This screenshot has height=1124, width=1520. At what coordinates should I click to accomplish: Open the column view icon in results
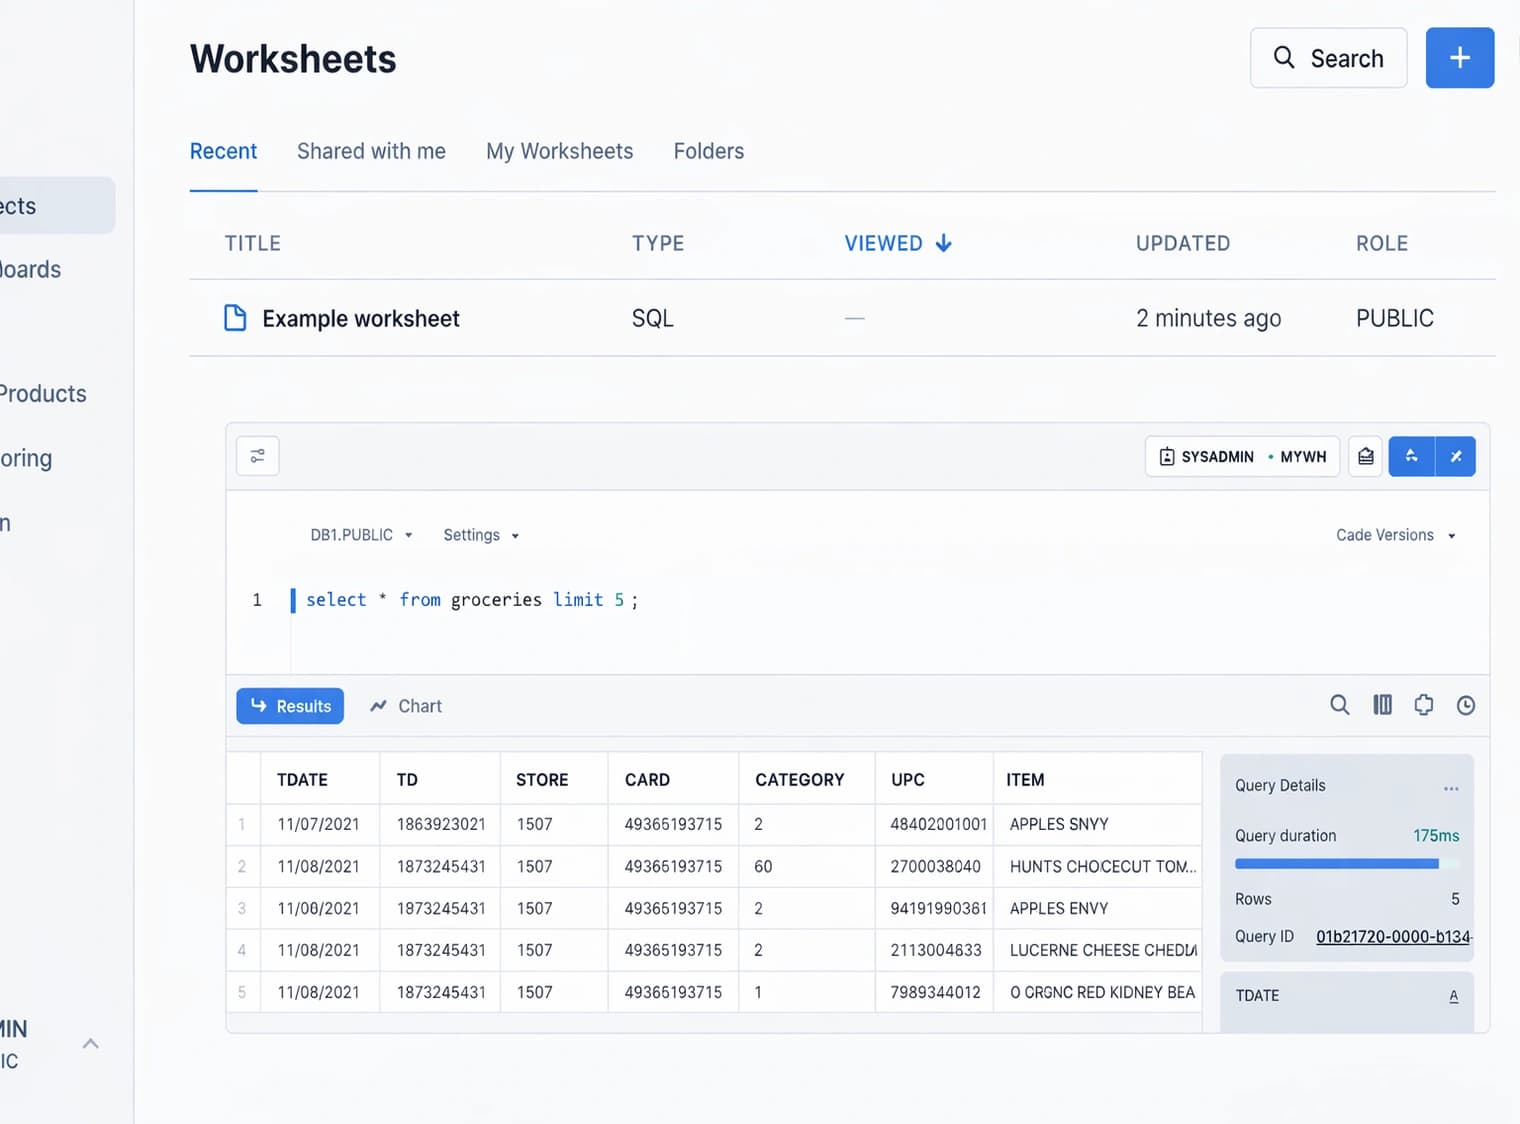click(x=1382, y=705)
